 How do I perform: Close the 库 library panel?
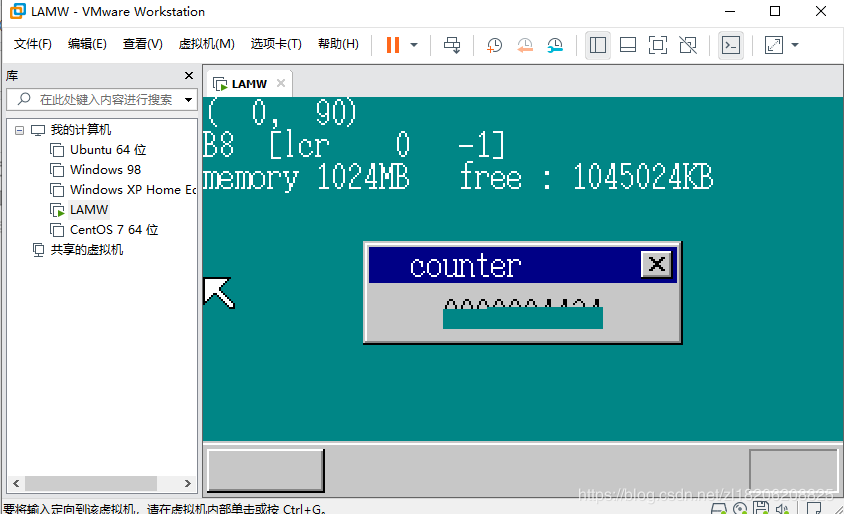coord(188,75)
